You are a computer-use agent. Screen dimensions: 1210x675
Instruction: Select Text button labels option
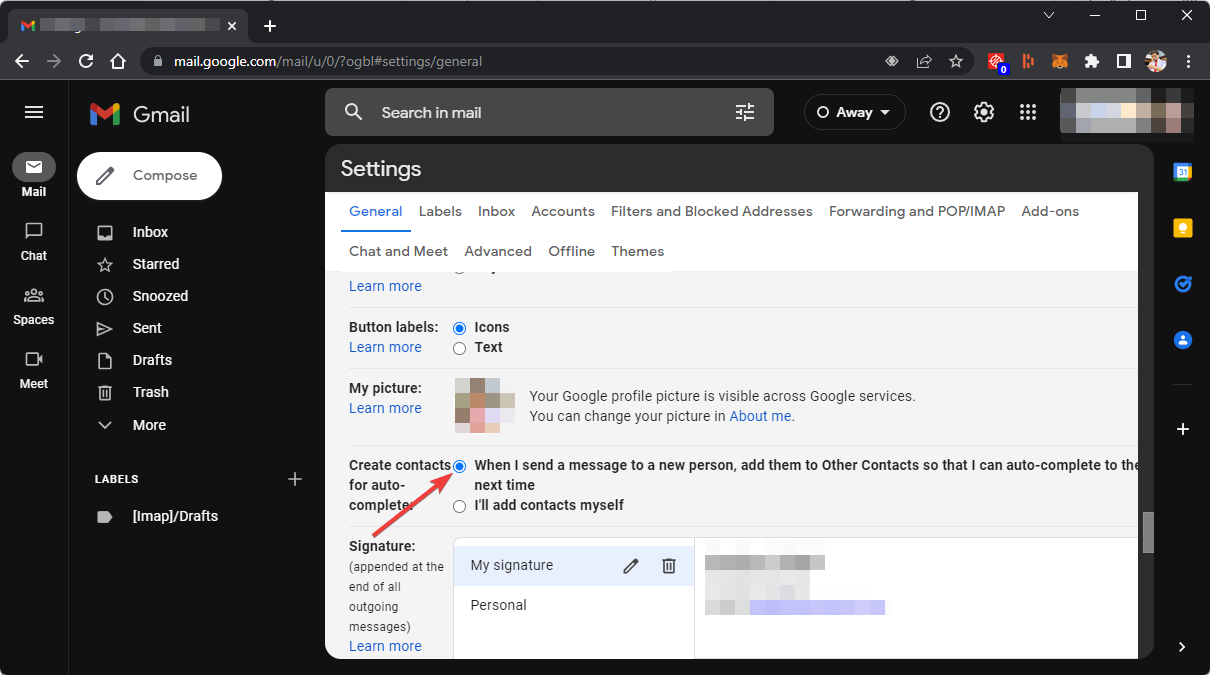[x=460, y=348]
